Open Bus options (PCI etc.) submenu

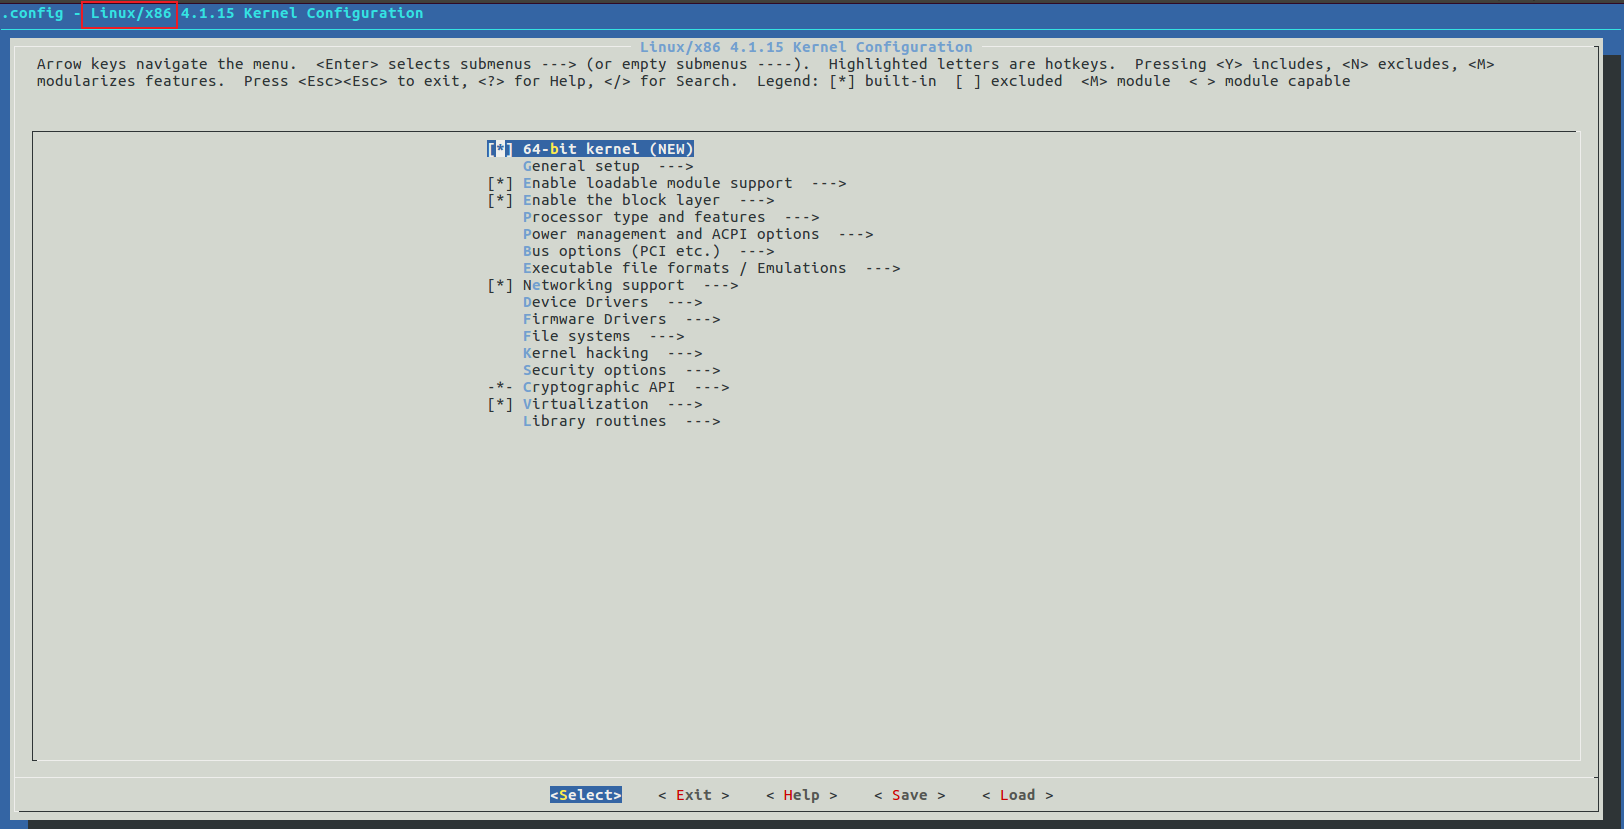pos(648,251)
